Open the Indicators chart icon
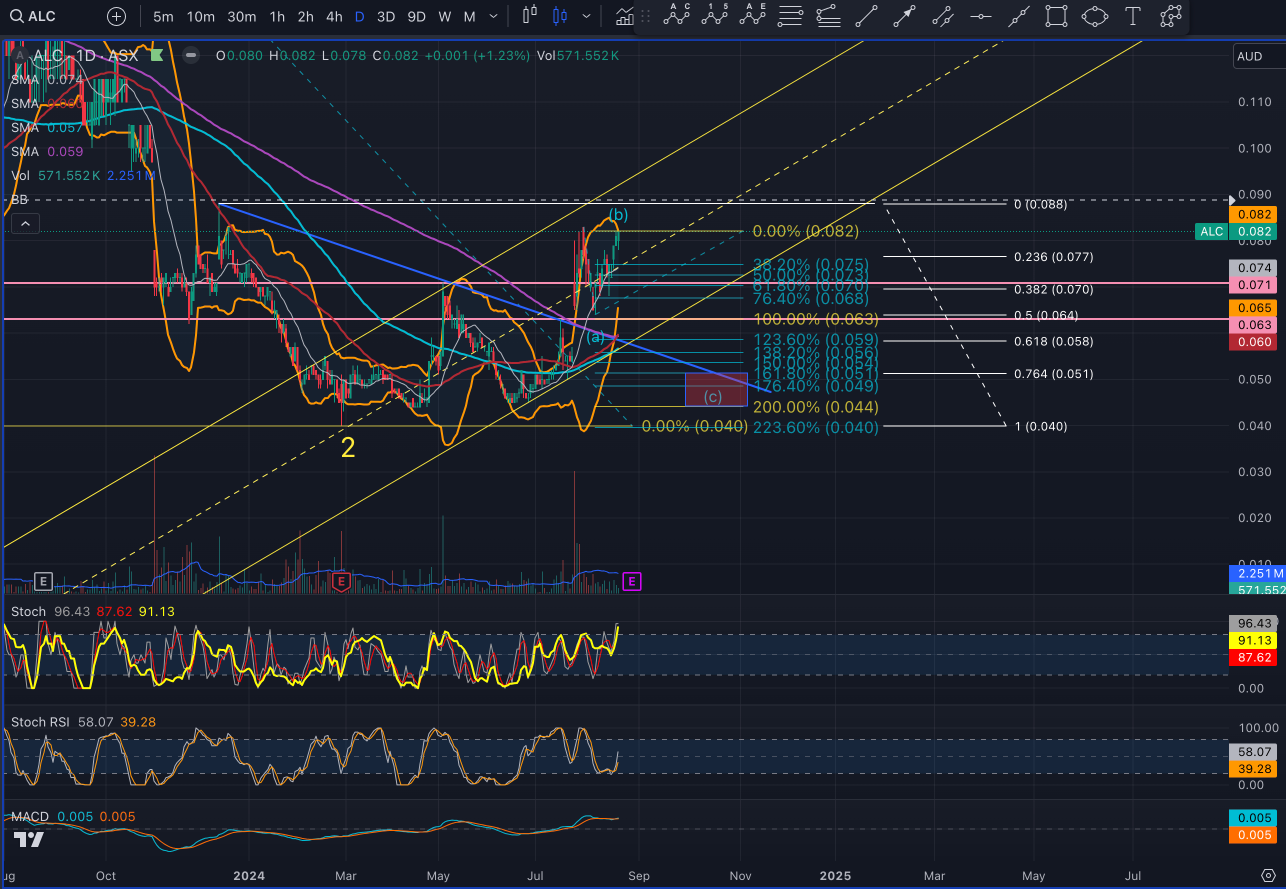1286x889 pixels. point(625,16)
